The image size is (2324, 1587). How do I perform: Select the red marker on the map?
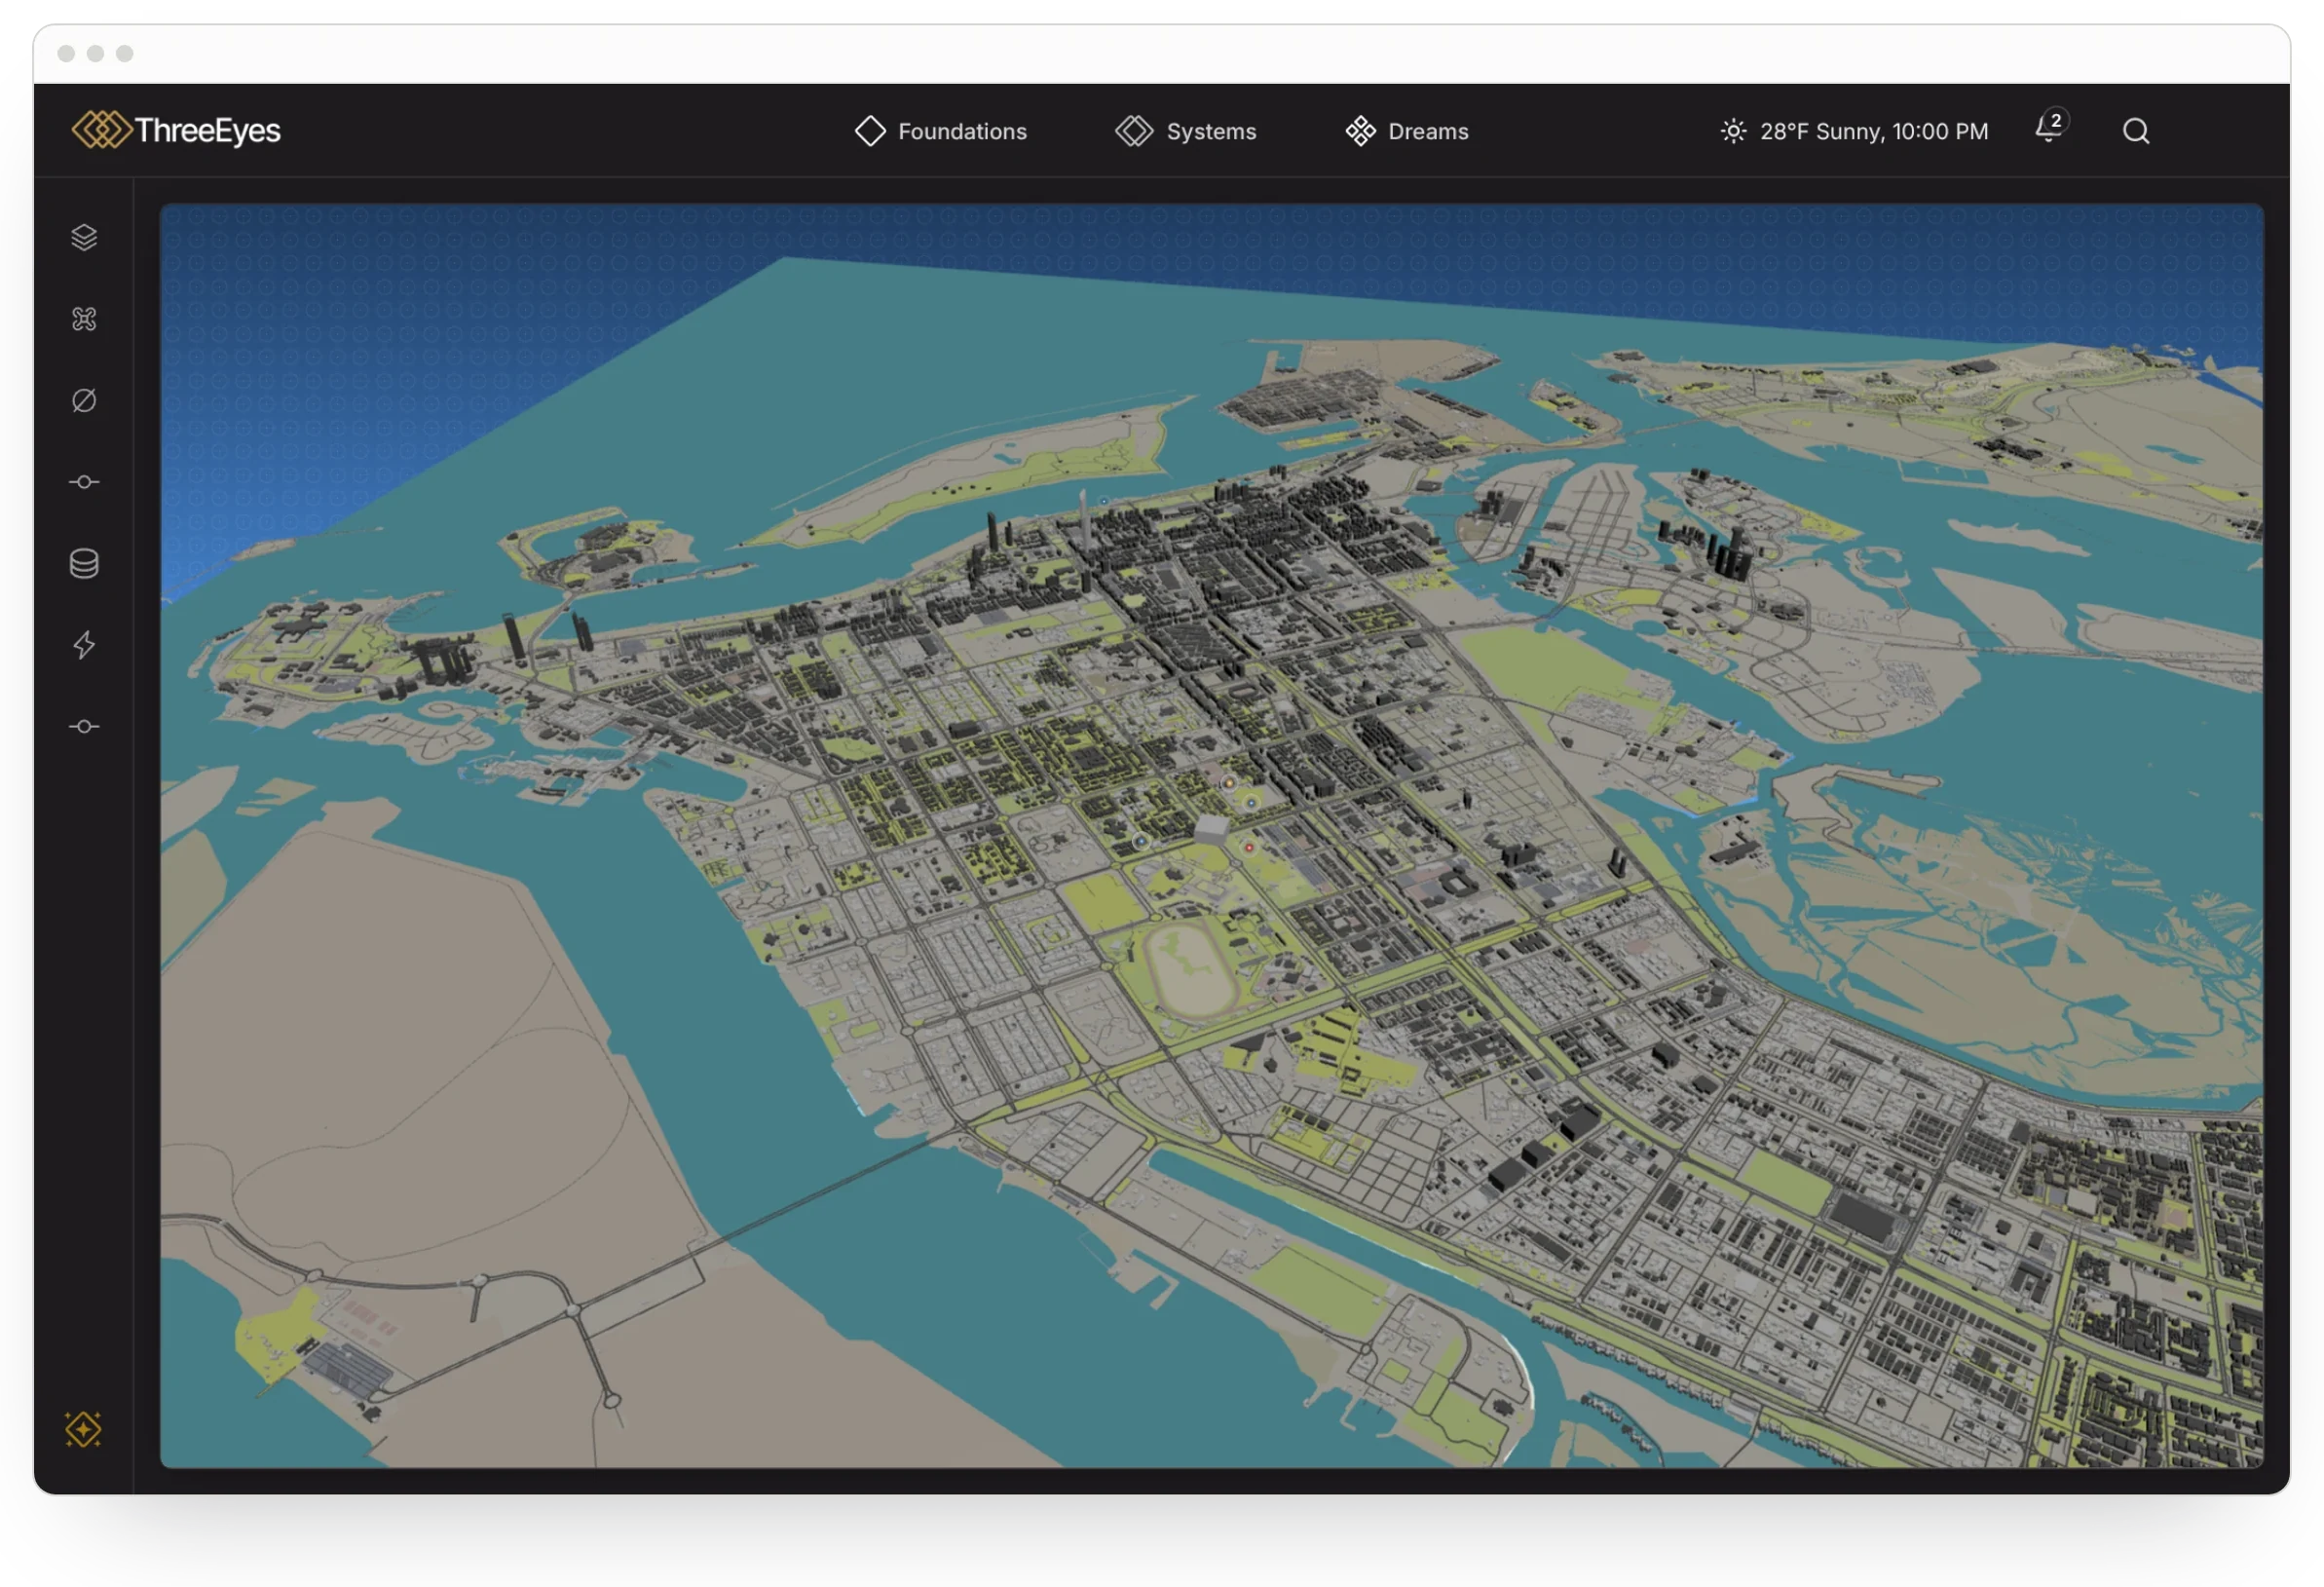1249,847
